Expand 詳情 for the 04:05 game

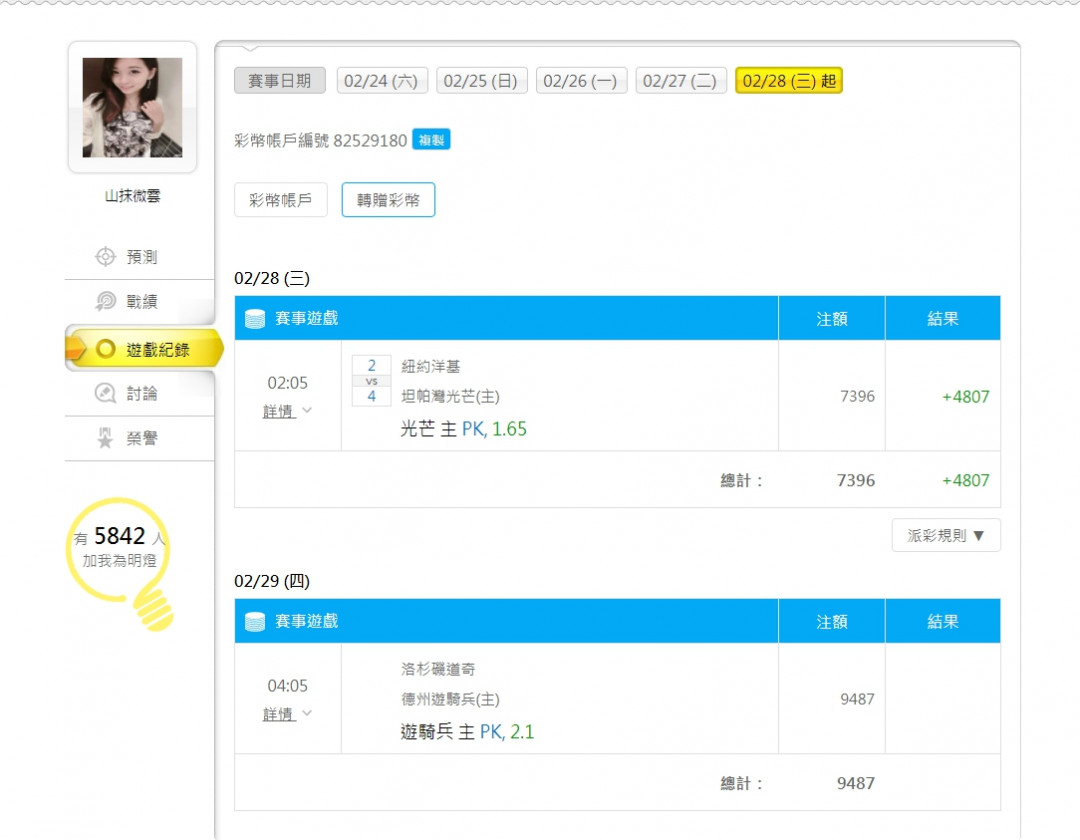coord(287,714)
